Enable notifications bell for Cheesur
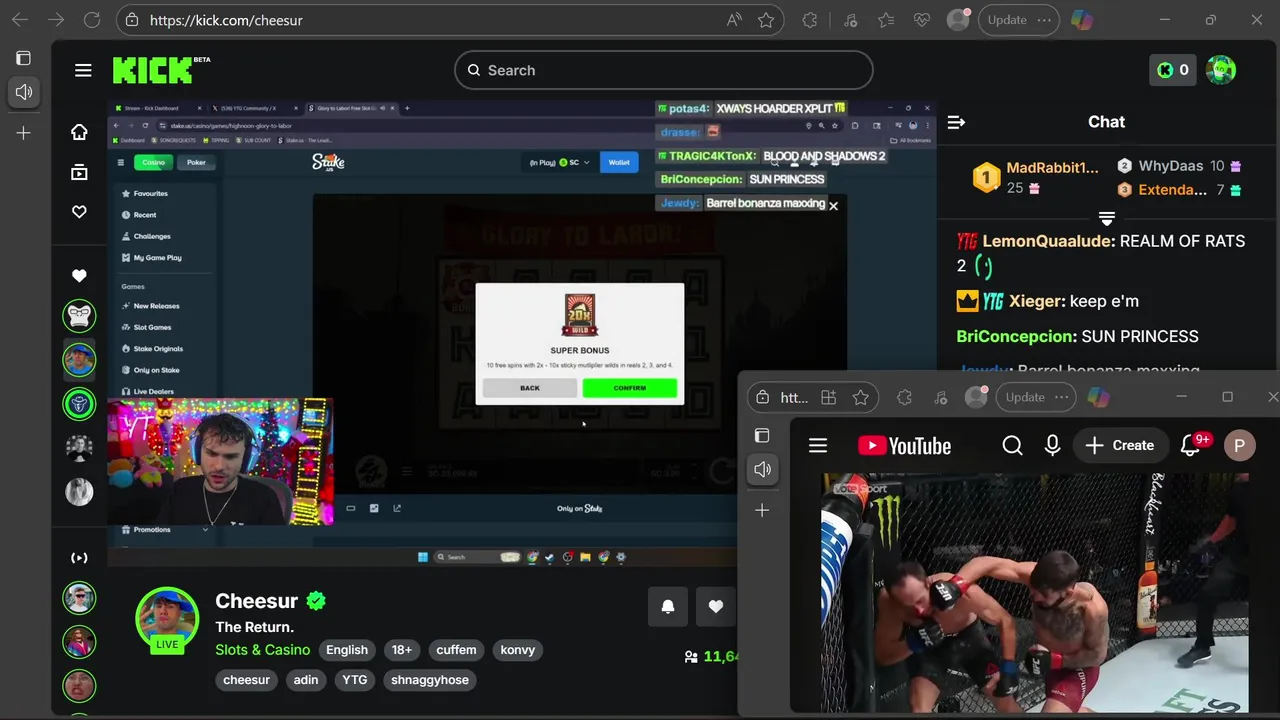Screen dimensions: 1280x720 (x=668, y=606)
